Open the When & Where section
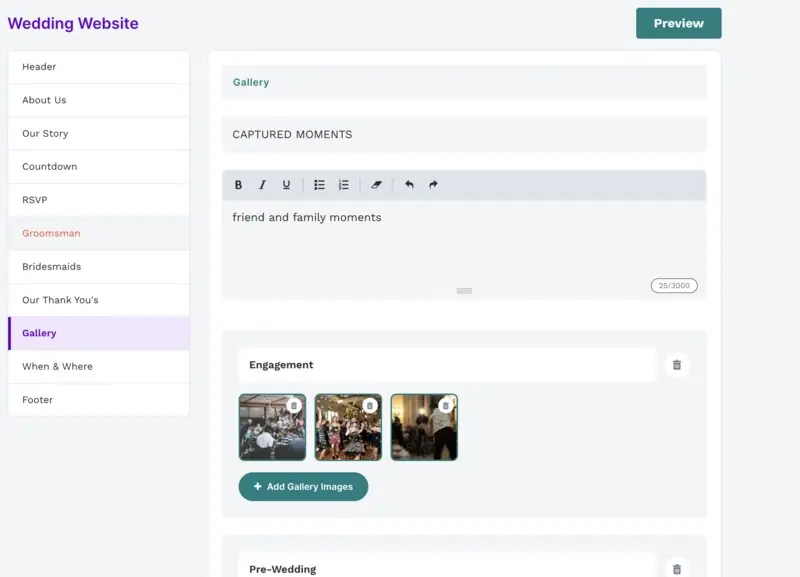The width and height of the screenshot is (800, 577). (x=99, y=366)
